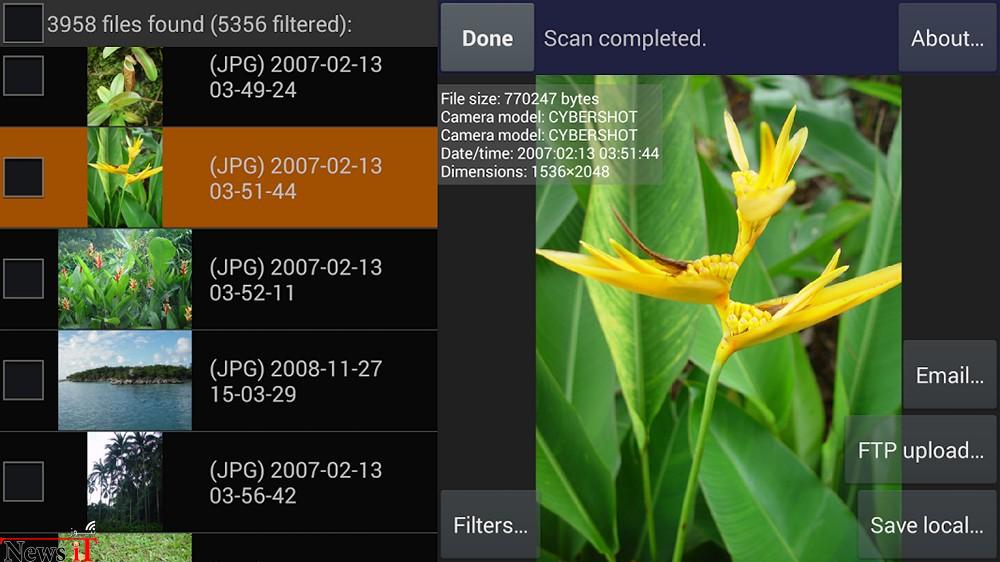Click the 'Dimensions: 1536×2048' line

tap(524, 172)
